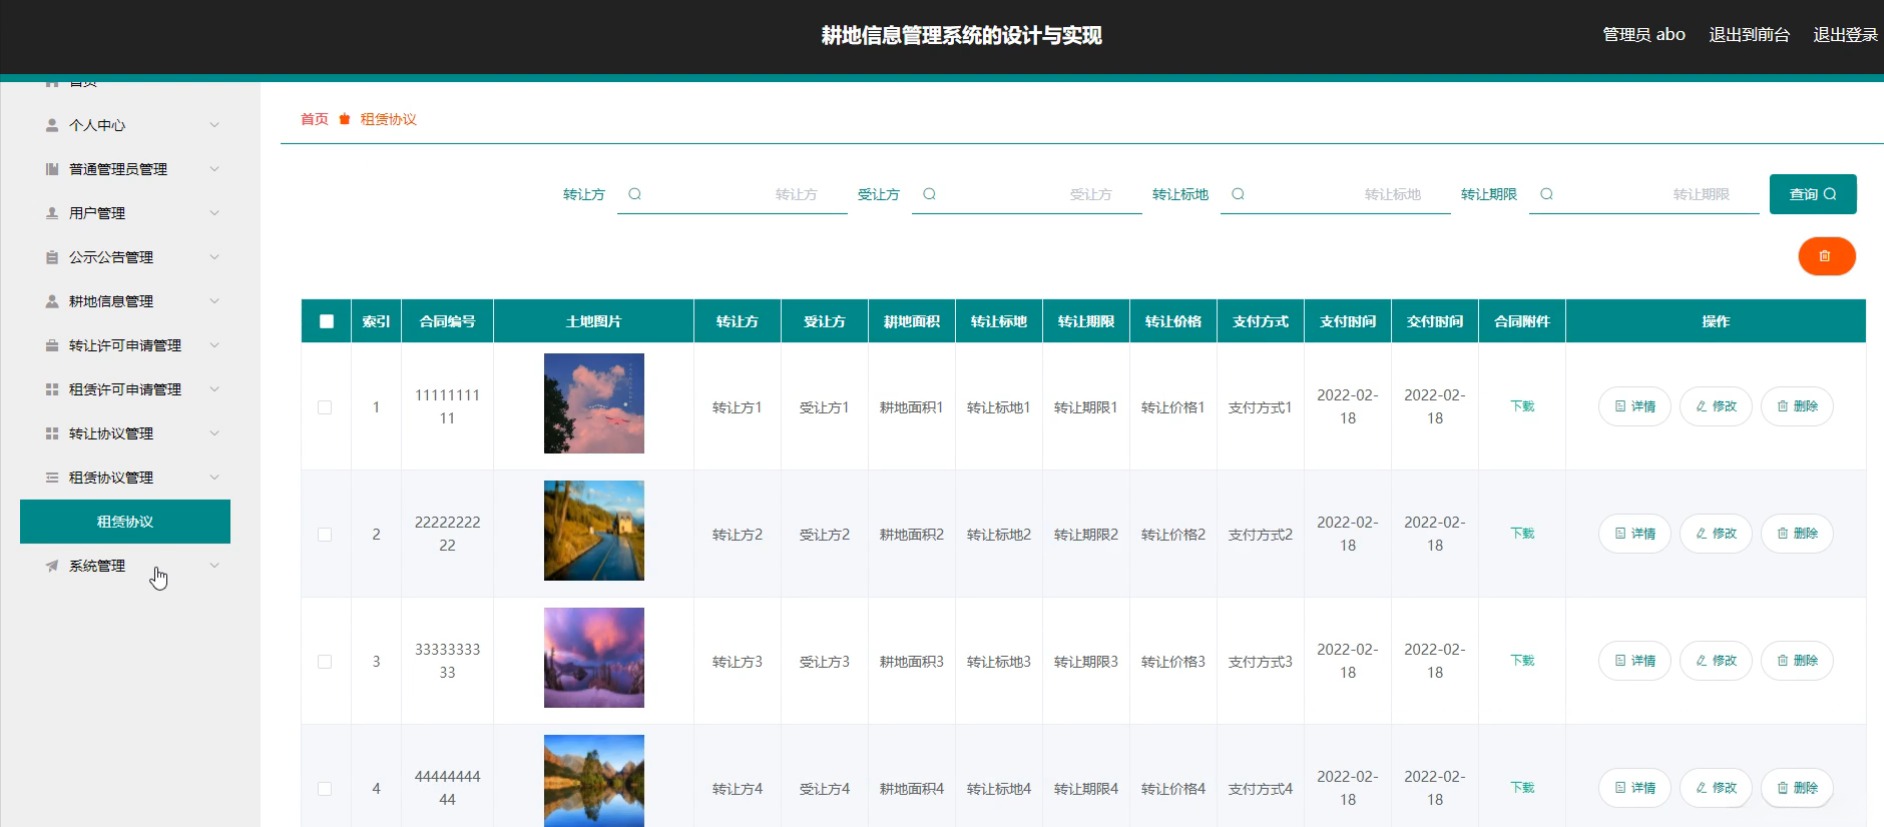Click the 耕地信息管理 sidebar icon
The image size is (1884, 827).
point(52,301)
